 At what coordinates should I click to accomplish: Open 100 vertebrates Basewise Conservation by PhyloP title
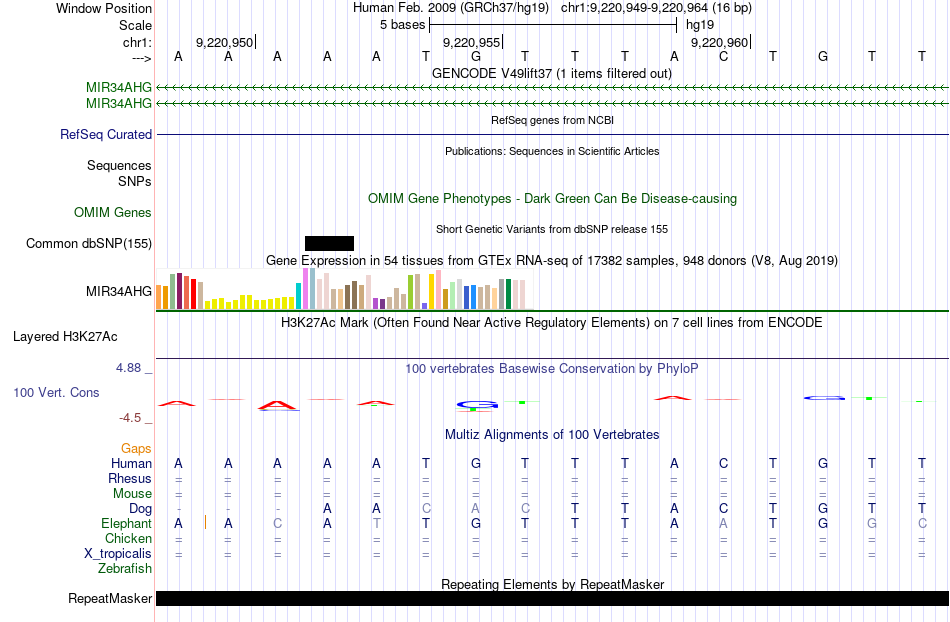point(552,368)
